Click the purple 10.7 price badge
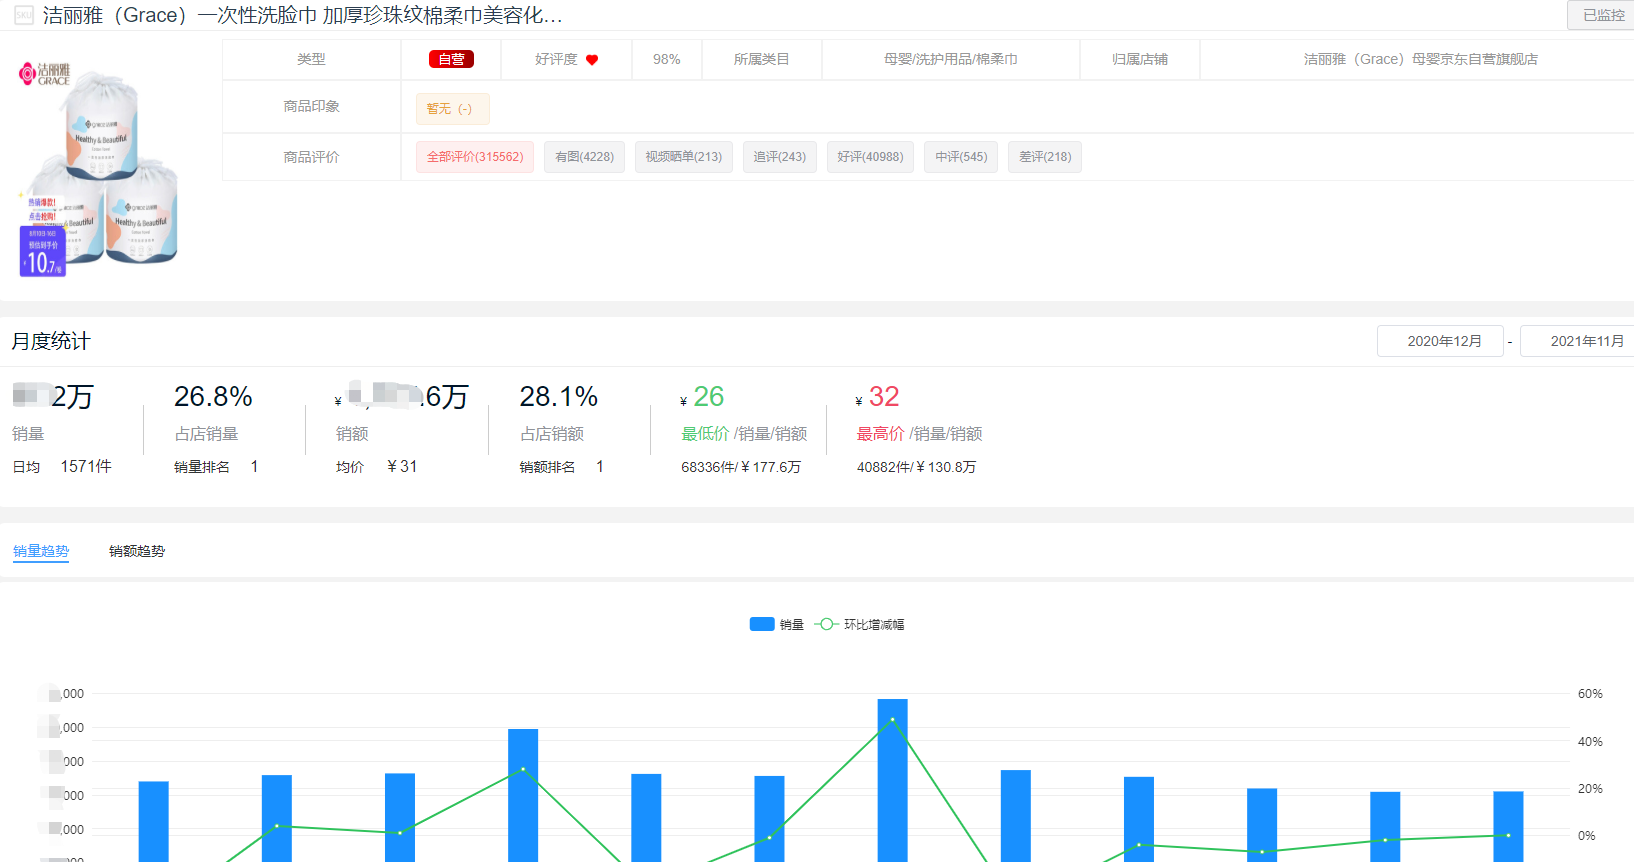Viewport: 1634px width, 862px height. click(x=42, y=252)
